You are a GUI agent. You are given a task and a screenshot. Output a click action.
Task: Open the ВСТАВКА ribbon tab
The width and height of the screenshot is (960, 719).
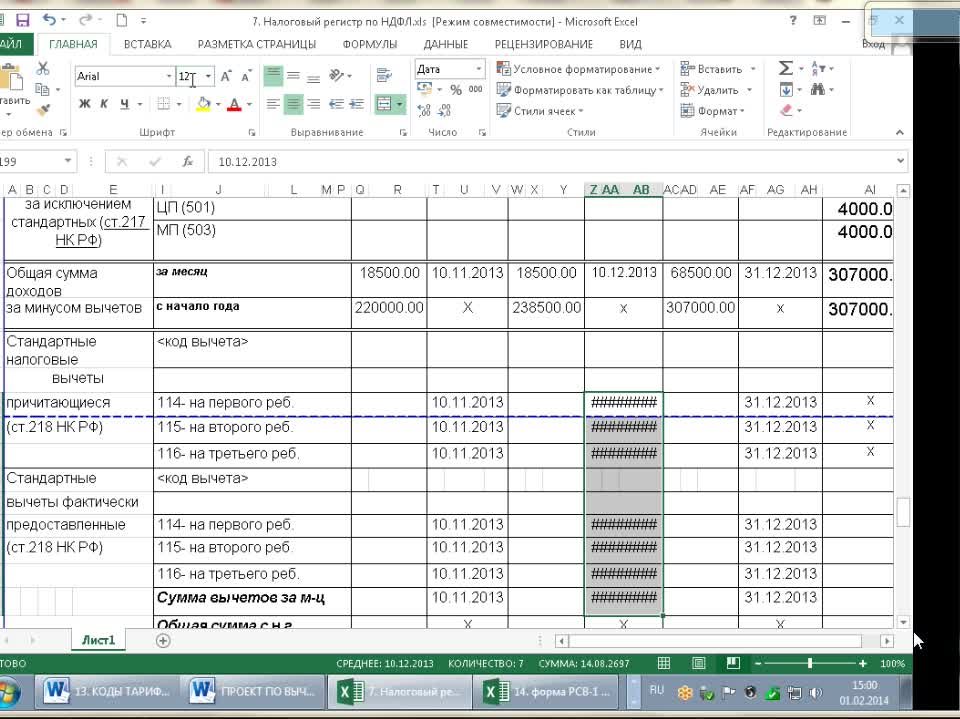coord(147,44)
